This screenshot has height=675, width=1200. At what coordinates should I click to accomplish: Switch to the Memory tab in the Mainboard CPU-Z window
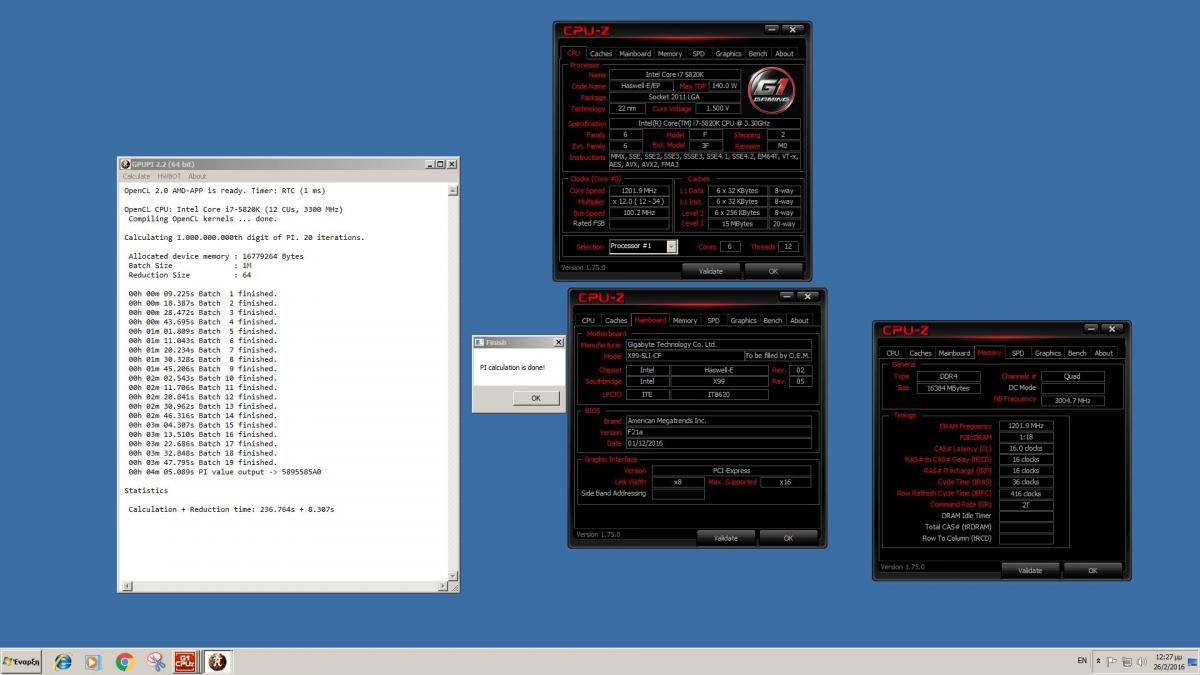pyautogui.click(x=685, y=321)
